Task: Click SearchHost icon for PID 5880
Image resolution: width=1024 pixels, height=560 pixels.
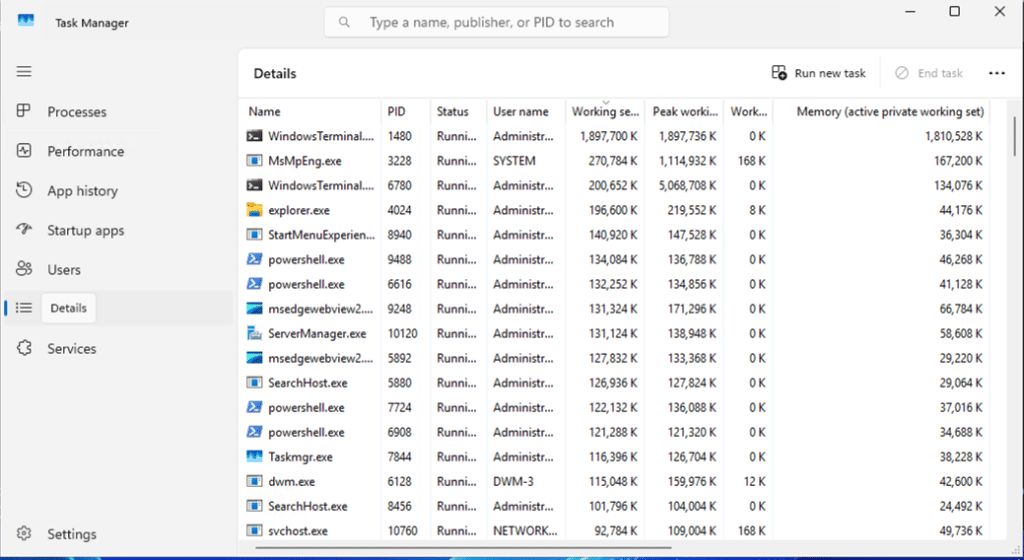Action: point(254,382)
